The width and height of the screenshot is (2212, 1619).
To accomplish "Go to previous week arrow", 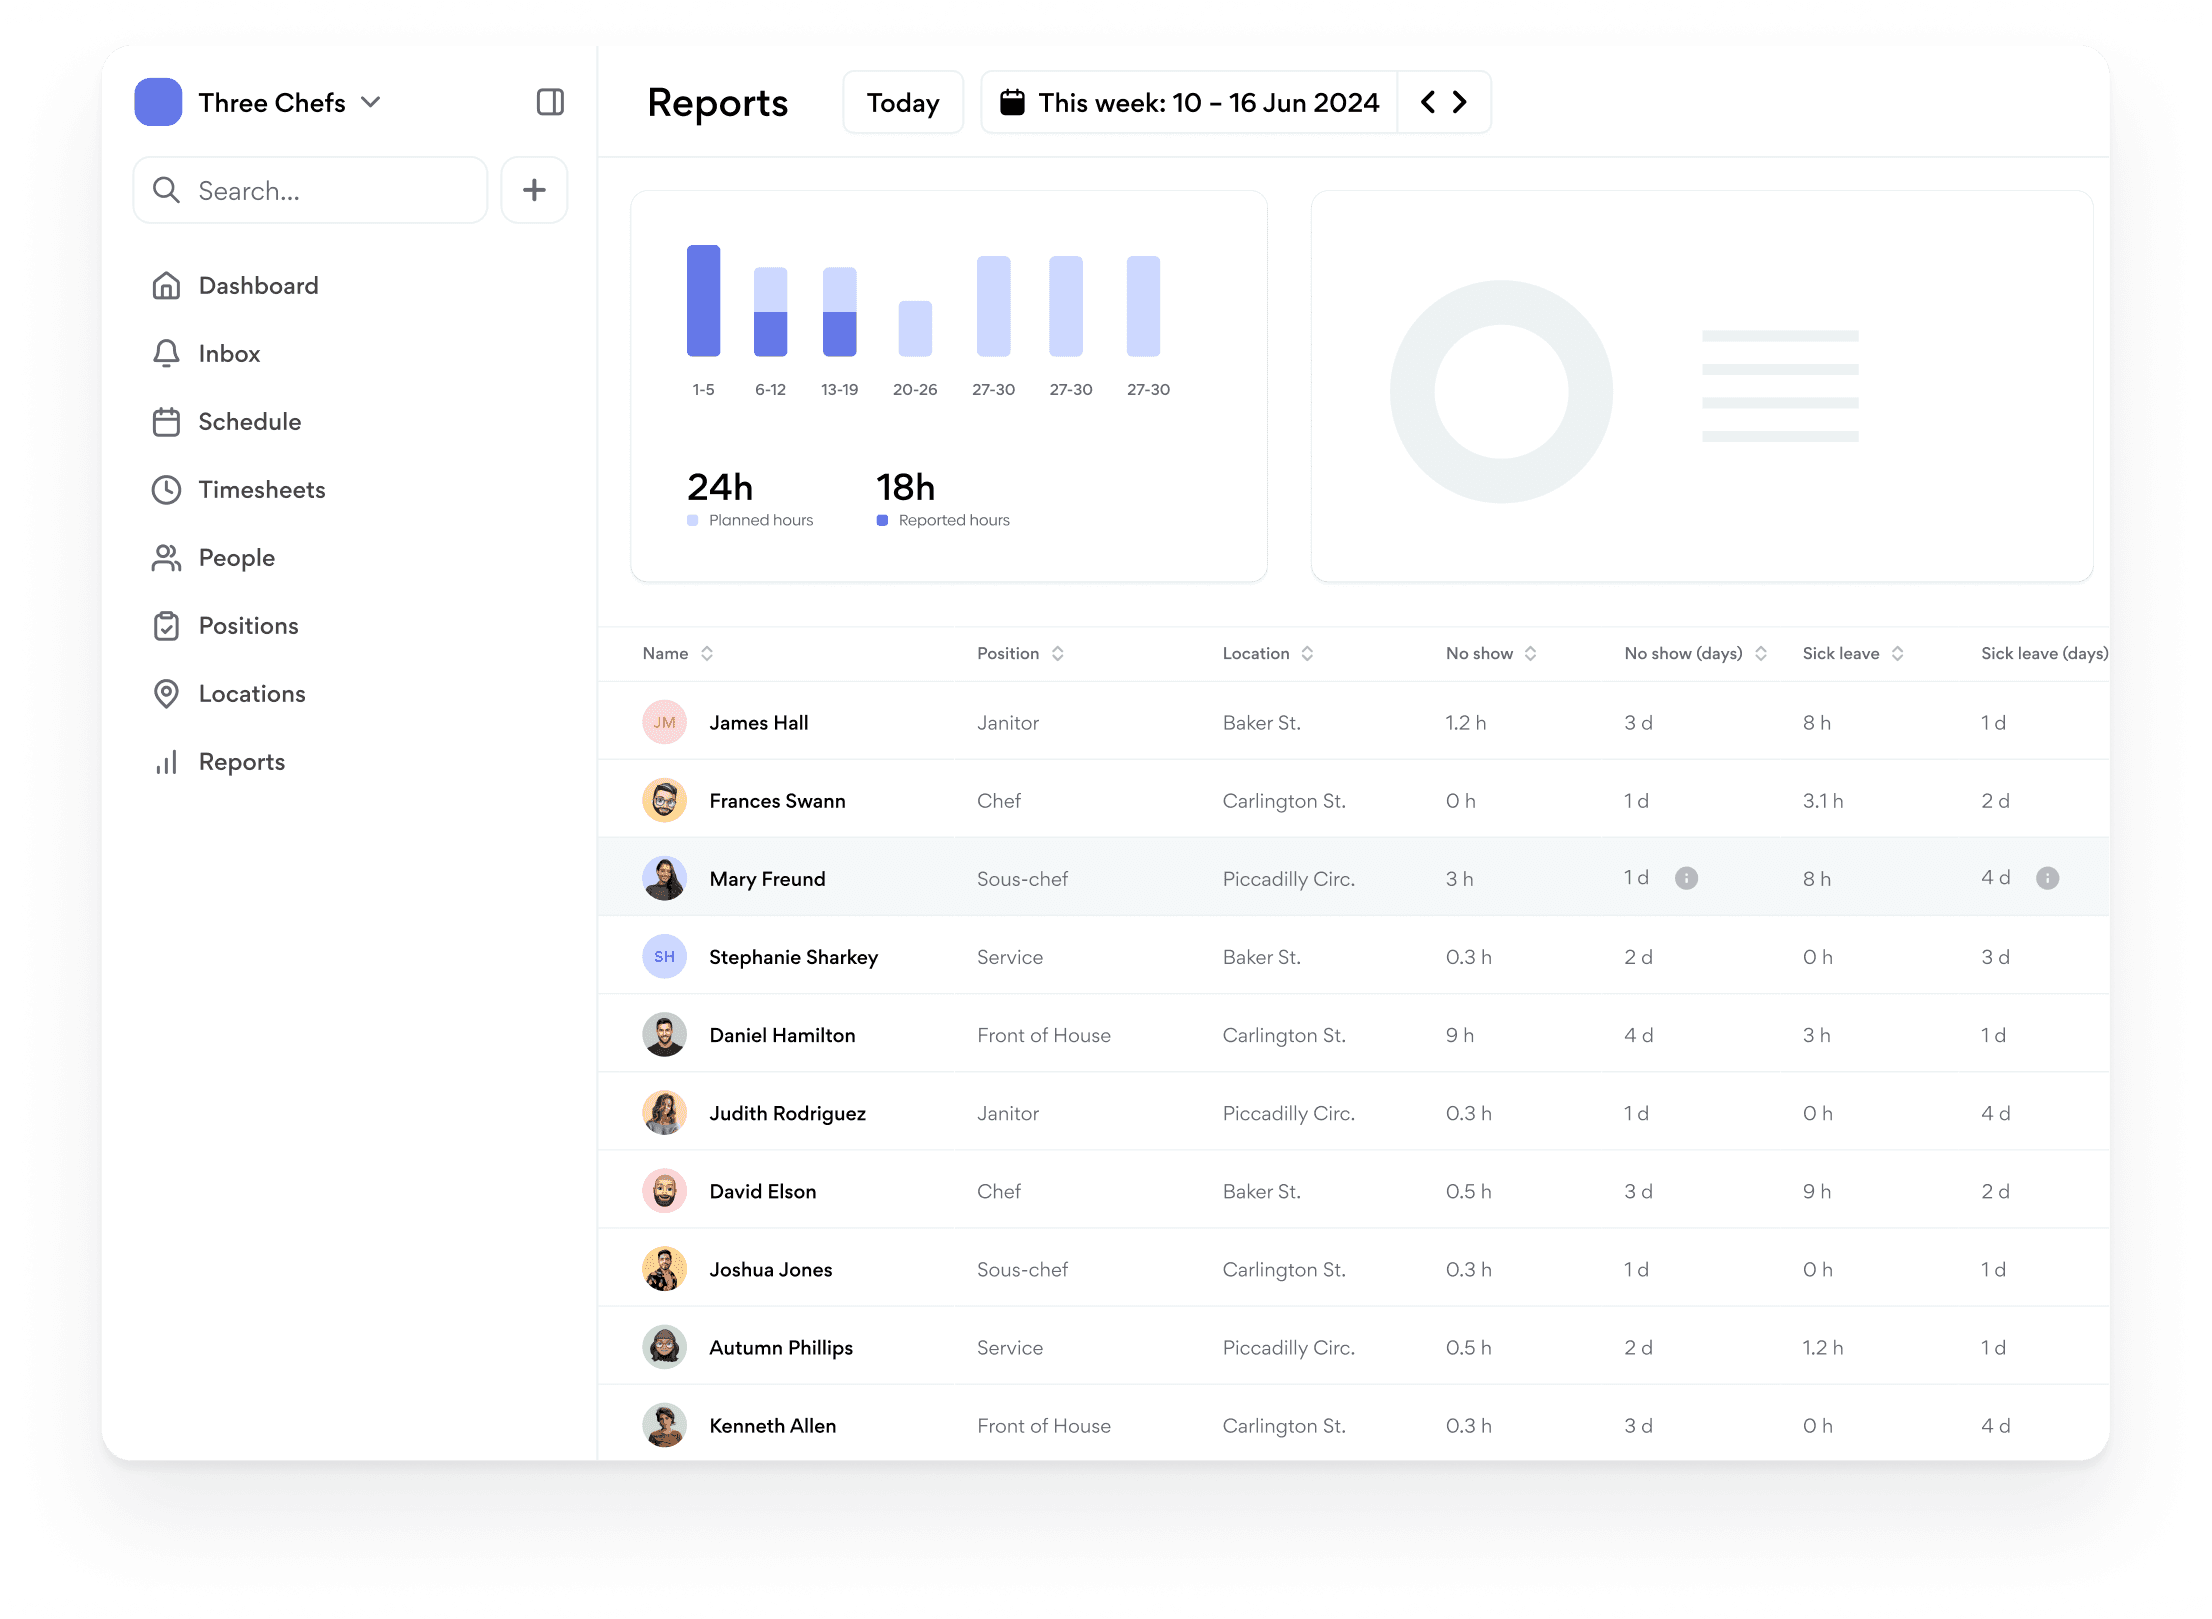I will click(x=1428, y=102).
